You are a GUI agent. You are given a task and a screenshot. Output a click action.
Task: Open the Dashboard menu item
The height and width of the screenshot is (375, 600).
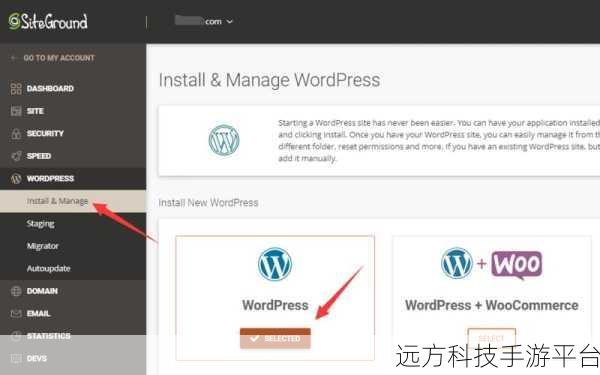click(x=73, y=88)
